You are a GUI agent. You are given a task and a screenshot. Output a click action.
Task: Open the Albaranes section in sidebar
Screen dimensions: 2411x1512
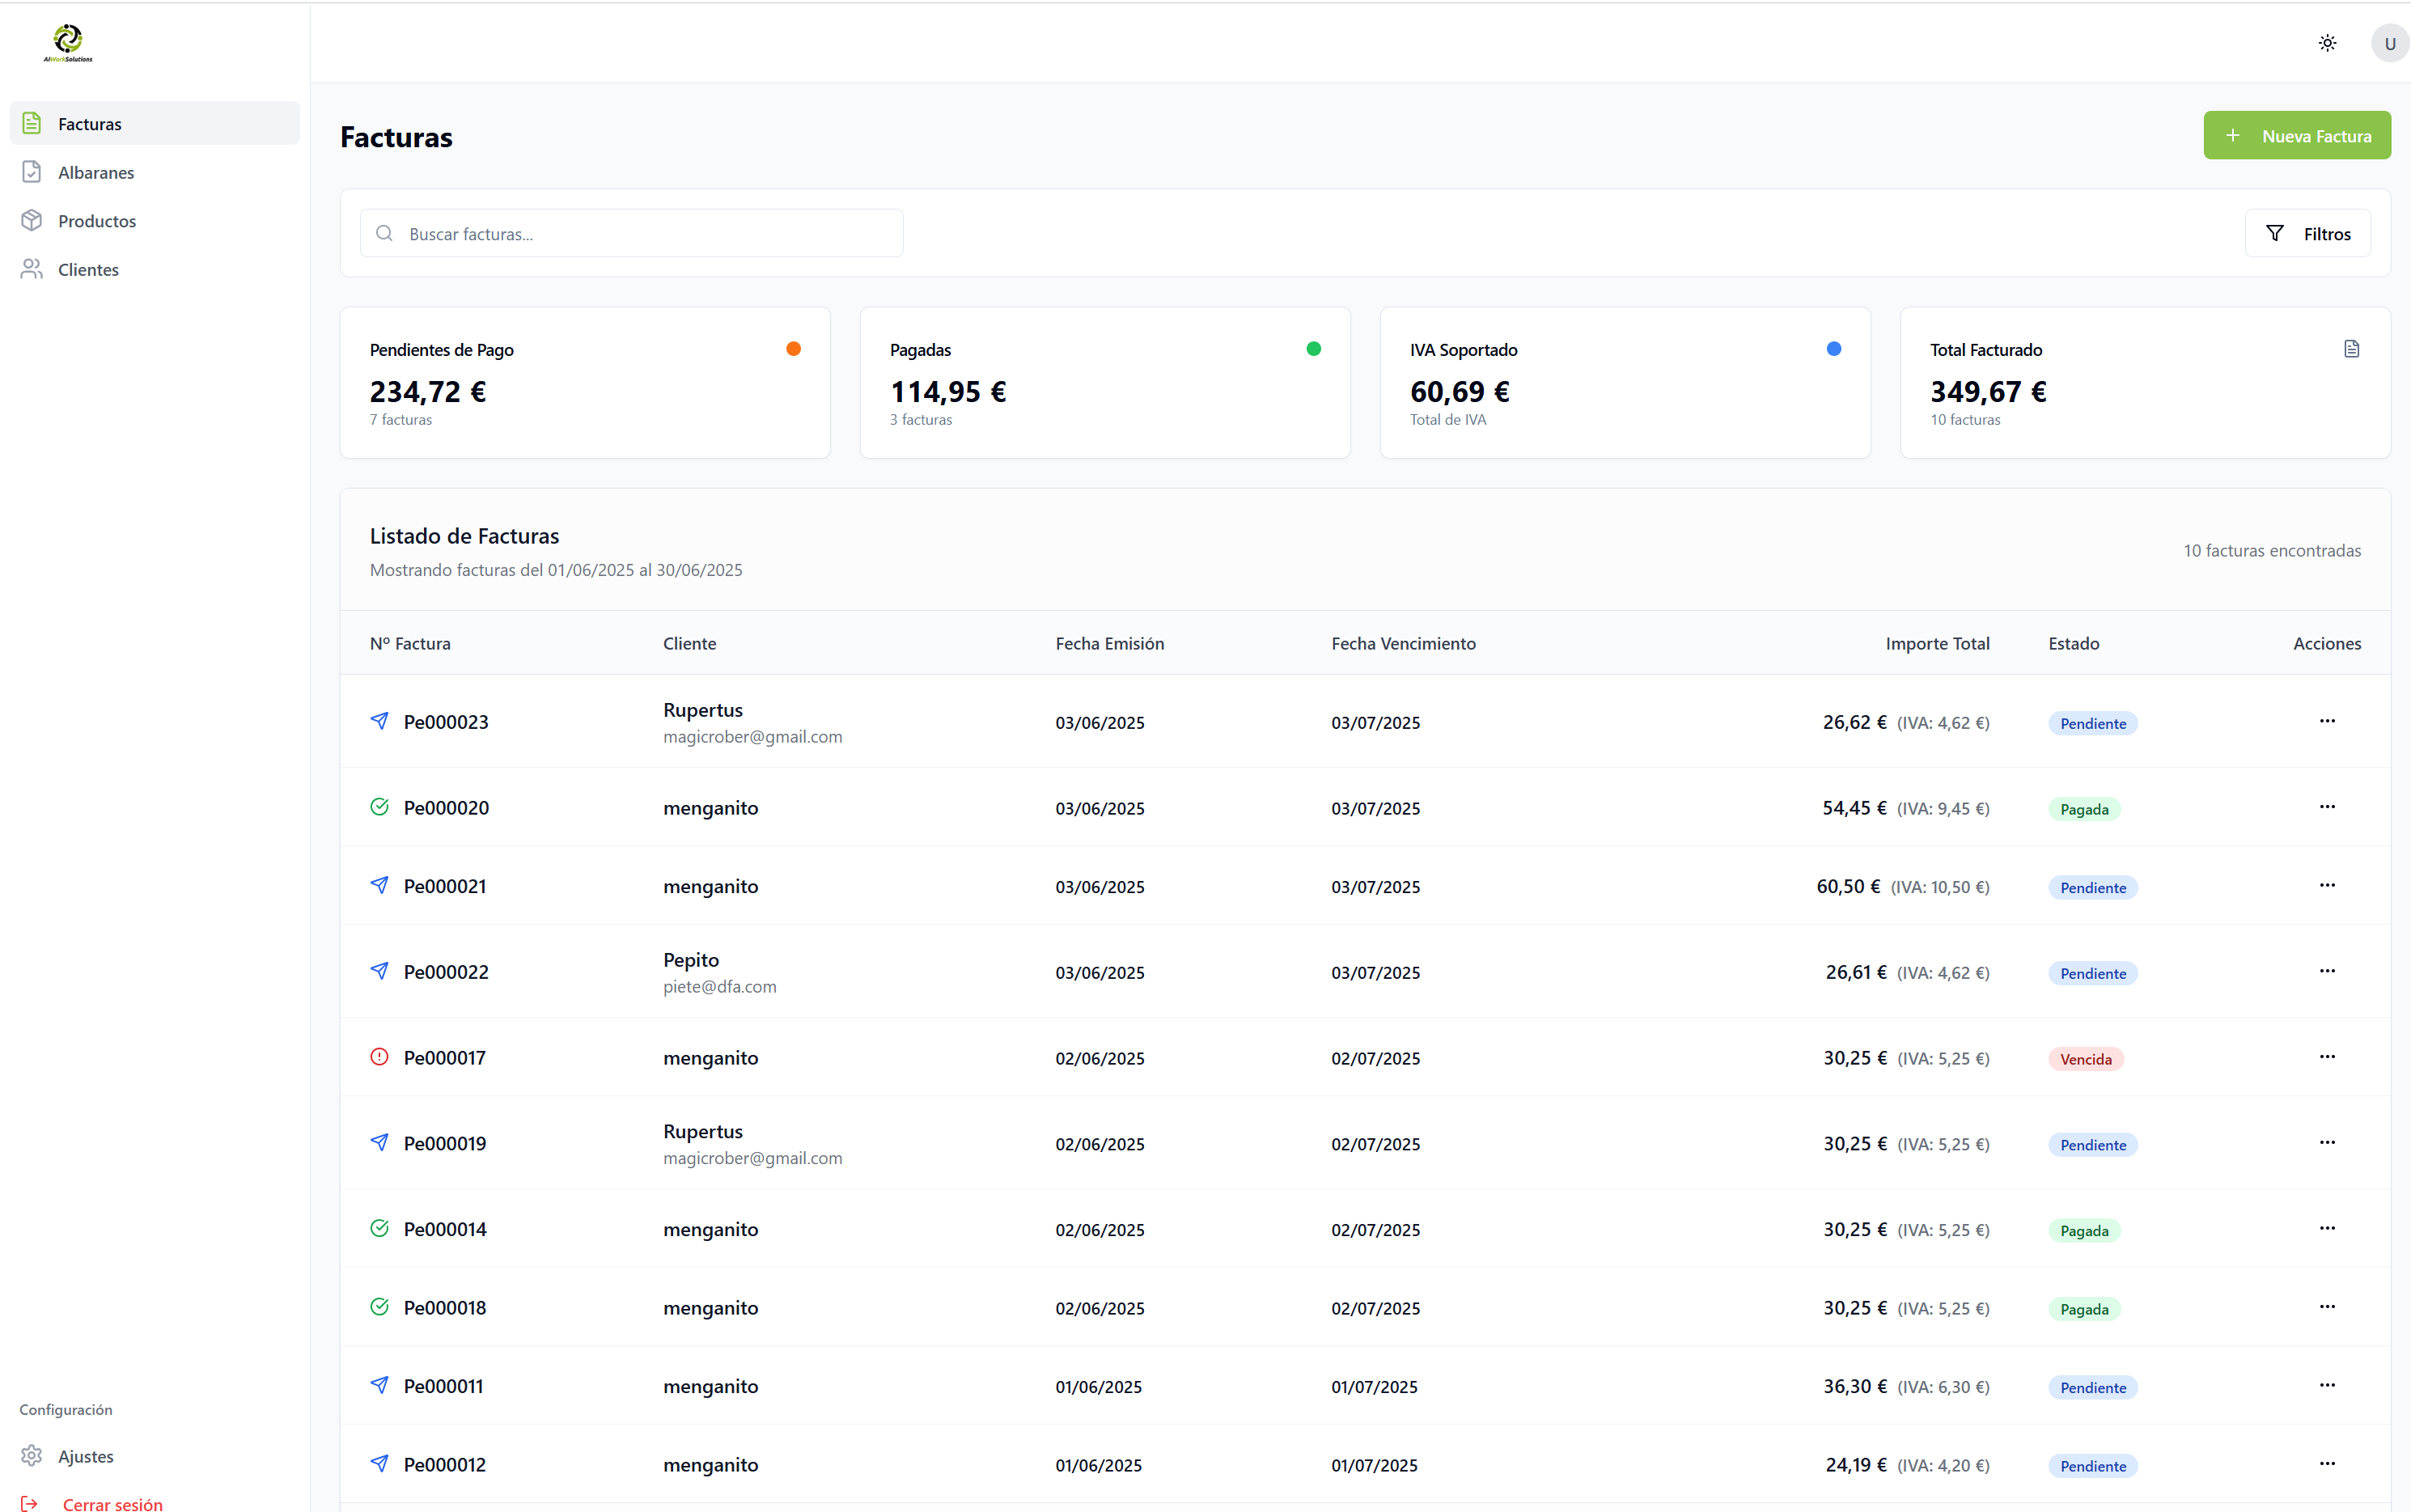tap(96, 172)
